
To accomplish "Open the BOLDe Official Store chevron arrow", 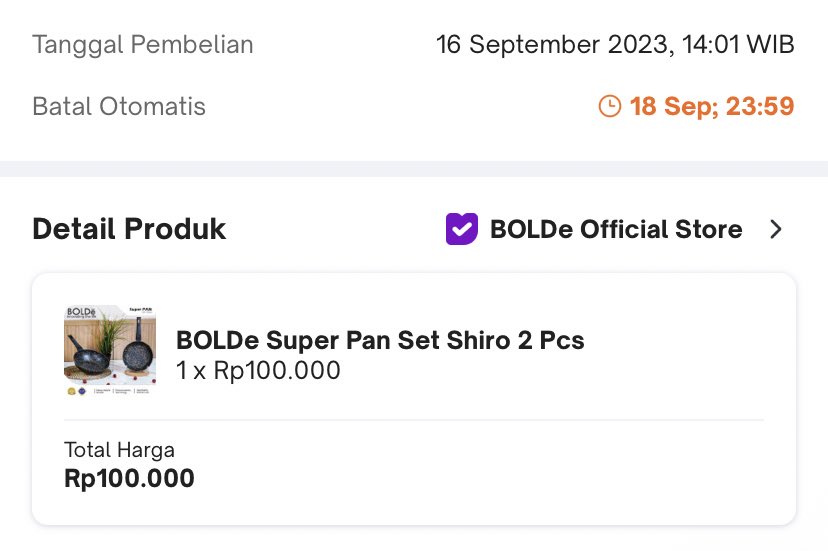I will coord(775,229).
